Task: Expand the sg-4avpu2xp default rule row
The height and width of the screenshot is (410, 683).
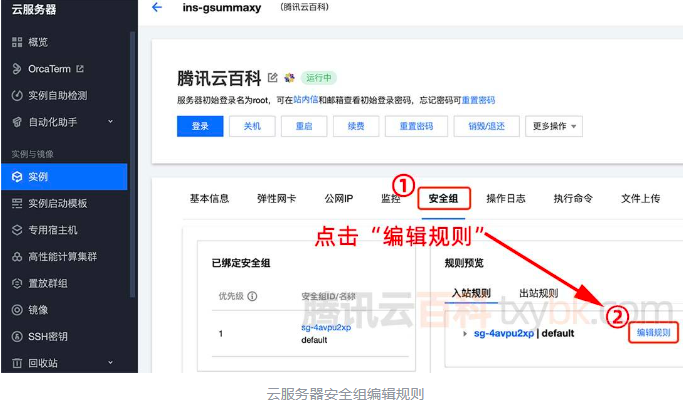Action: tap(464, 333)
